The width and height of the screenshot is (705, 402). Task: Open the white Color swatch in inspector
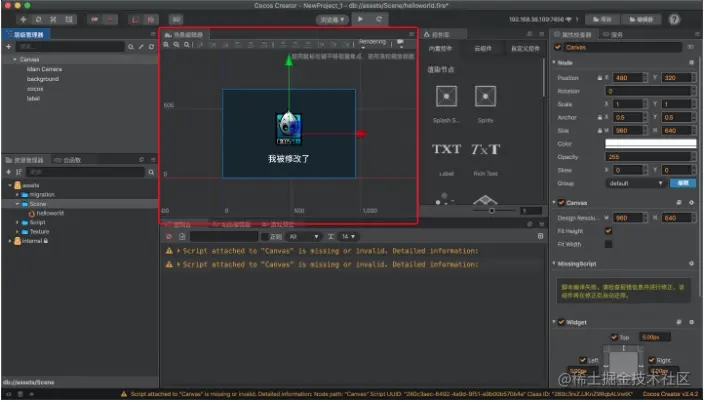point(651,144)
